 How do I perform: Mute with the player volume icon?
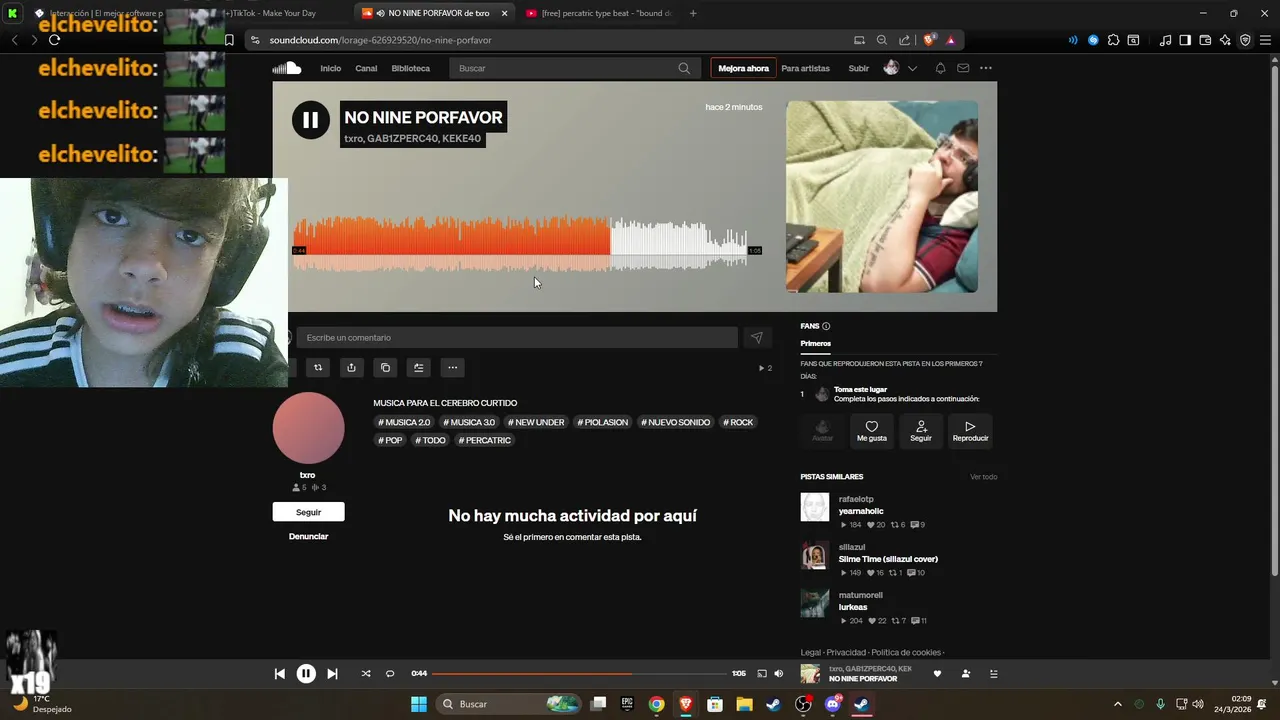[x=779, y=674]
